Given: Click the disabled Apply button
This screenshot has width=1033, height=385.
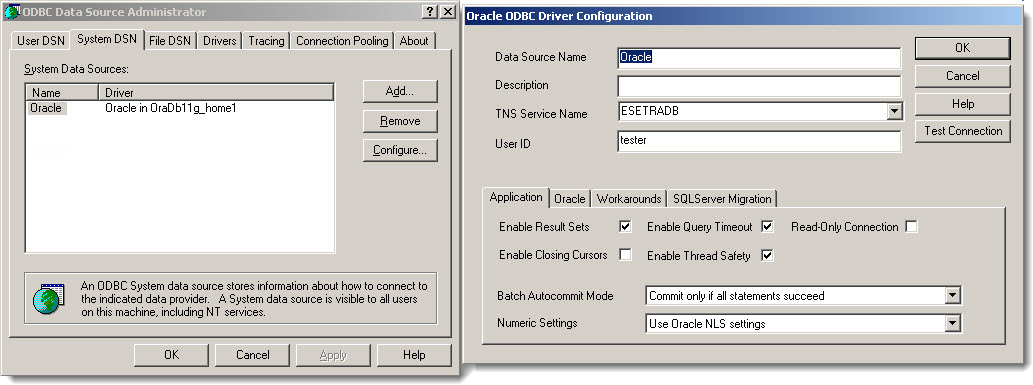Looking at the screenshot, I should (333, 355).
